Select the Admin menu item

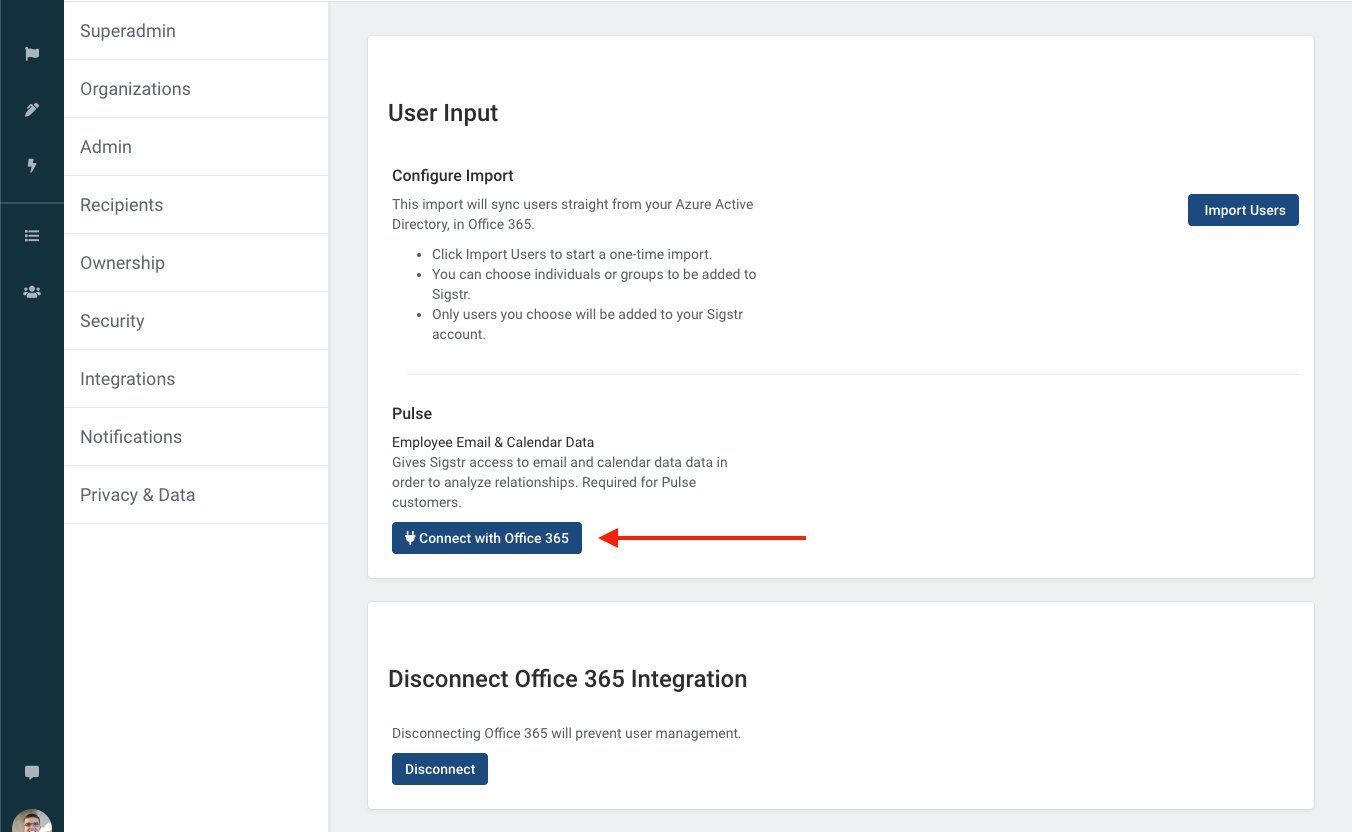point(196,147)
